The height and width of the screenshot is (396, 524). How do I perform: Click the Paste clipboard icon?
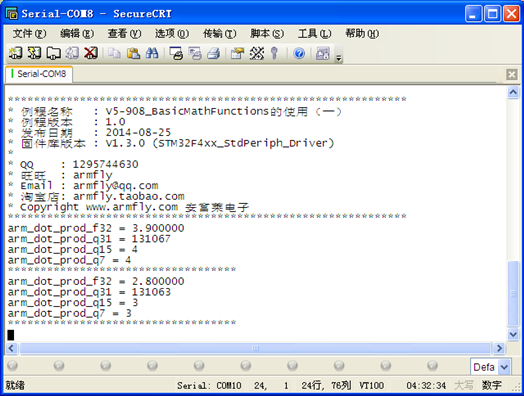[133, 53]
